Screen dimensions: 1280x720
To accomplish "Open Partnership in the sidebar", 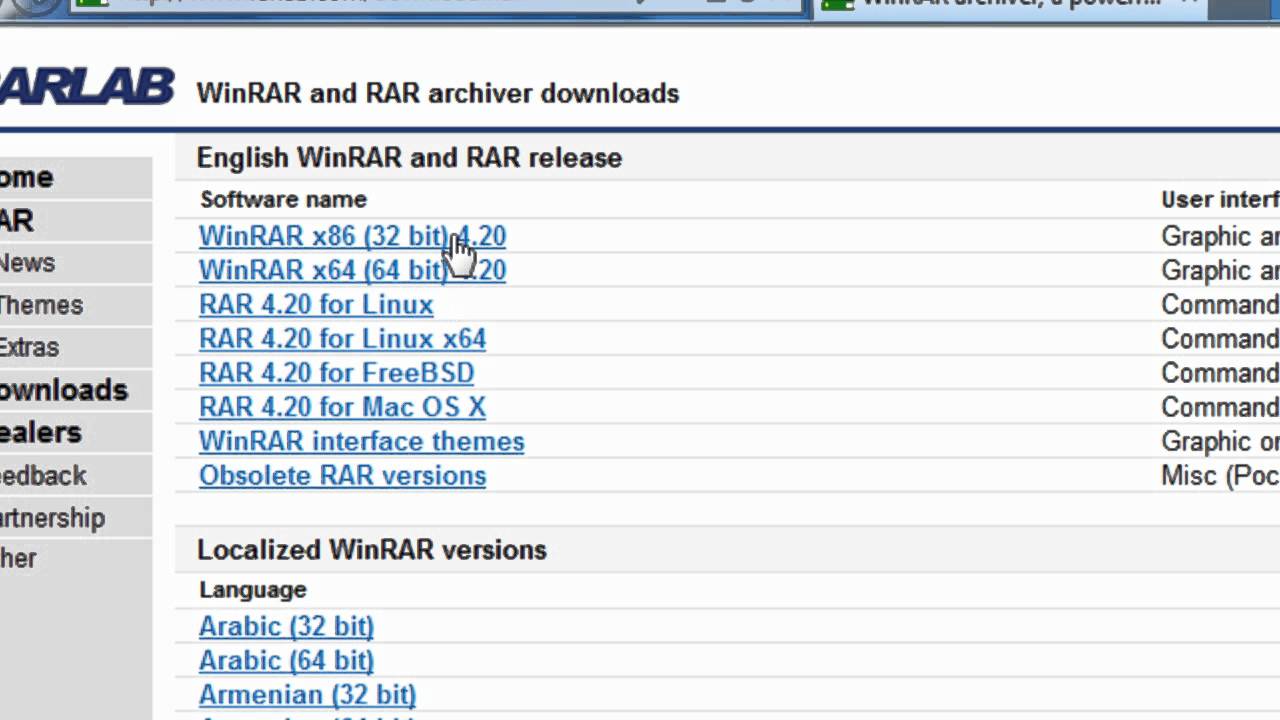I will pyautogui.click(x=52, y=518).
